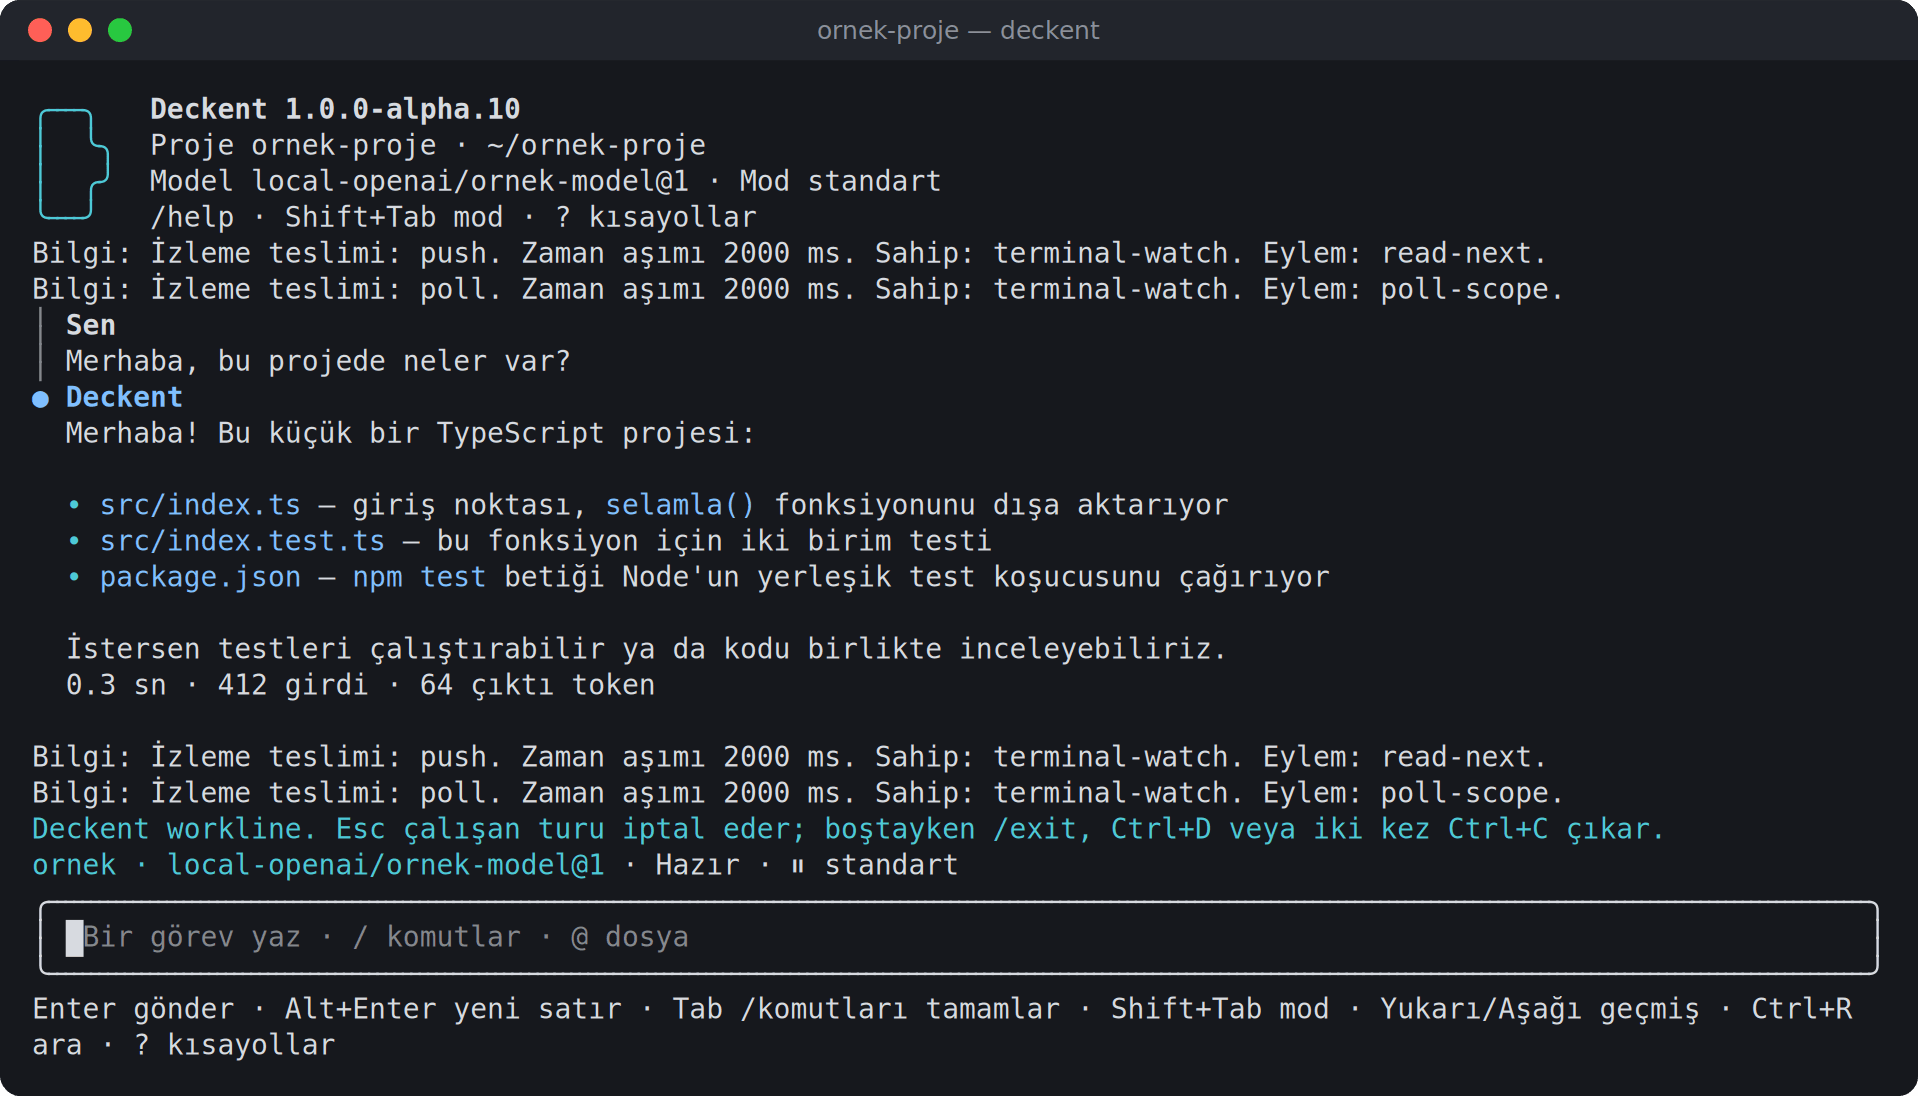Click 'Hazır' status in the status line

(x=697, y=865)
